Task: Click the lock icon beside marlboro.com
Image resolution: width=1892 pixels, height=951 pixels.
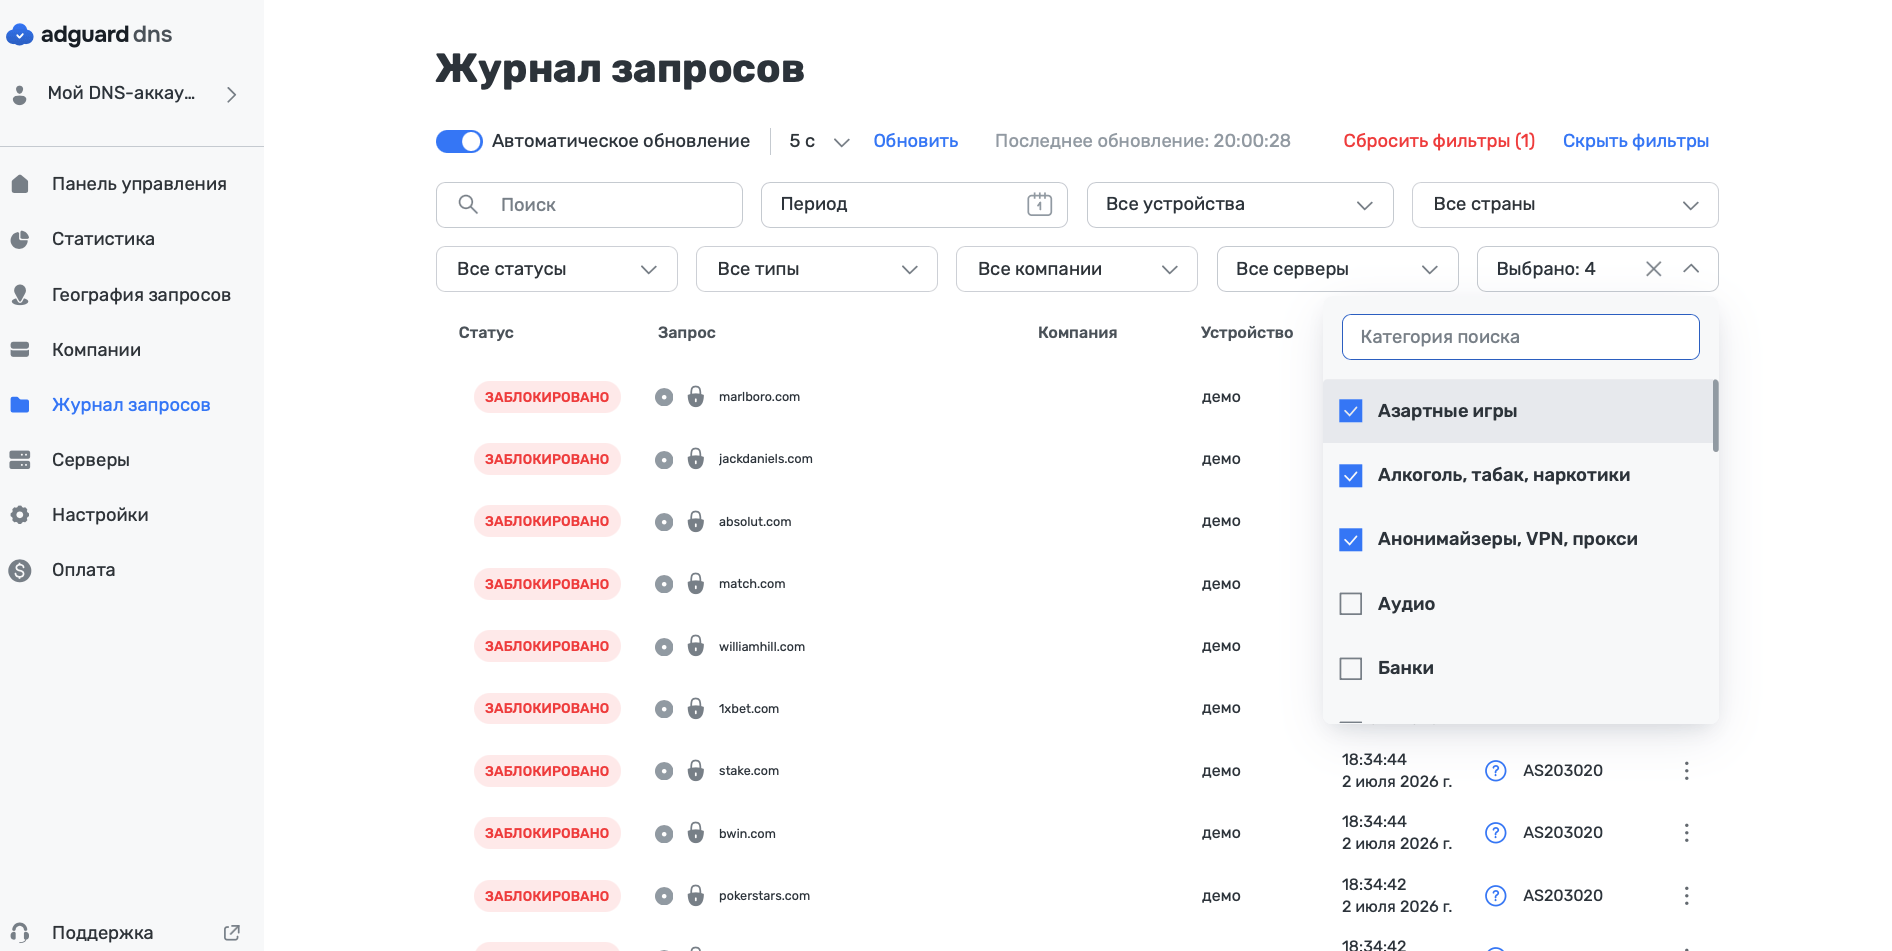Action: pyautogui.click(x=696, y=397)
